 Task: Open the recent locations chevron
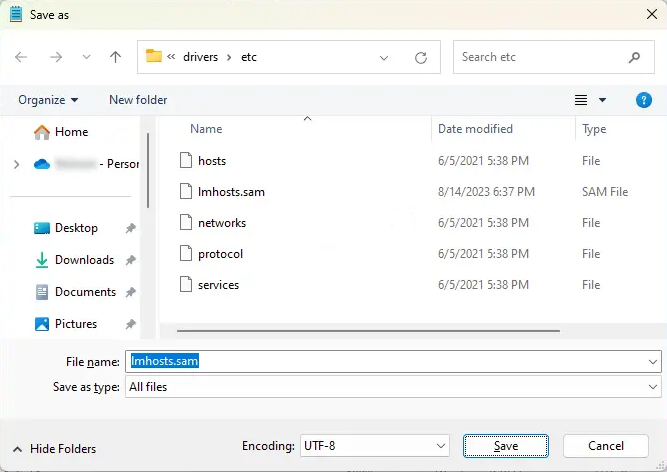pos(86,57)
